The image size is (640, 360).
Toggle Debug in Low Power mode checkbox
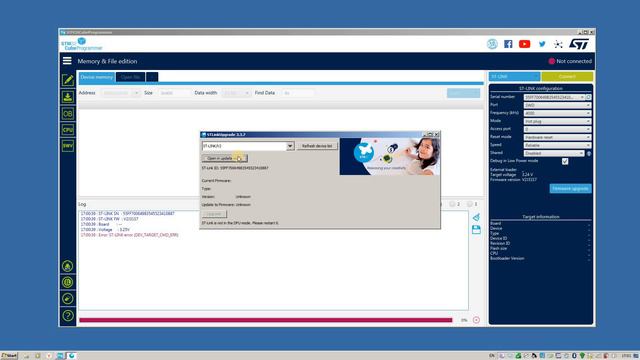click(x=565, y=161)
